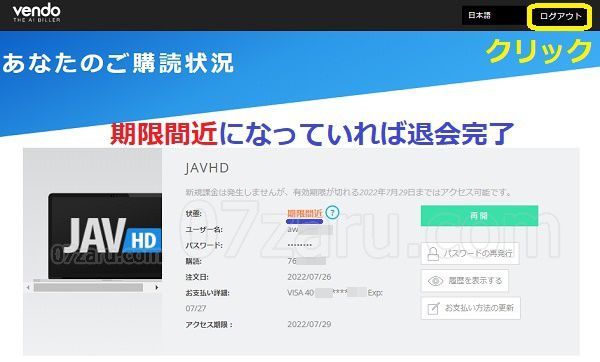Click the JAVHD laptop thumbnail image
Image resolution: width=600 pixels, height=362 pixels.
click(x=105, y=236)
